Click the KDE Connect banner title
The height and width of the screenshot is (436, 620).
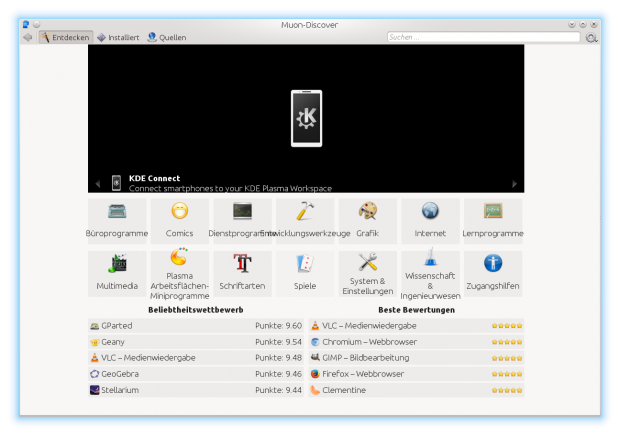click(154, 178)
